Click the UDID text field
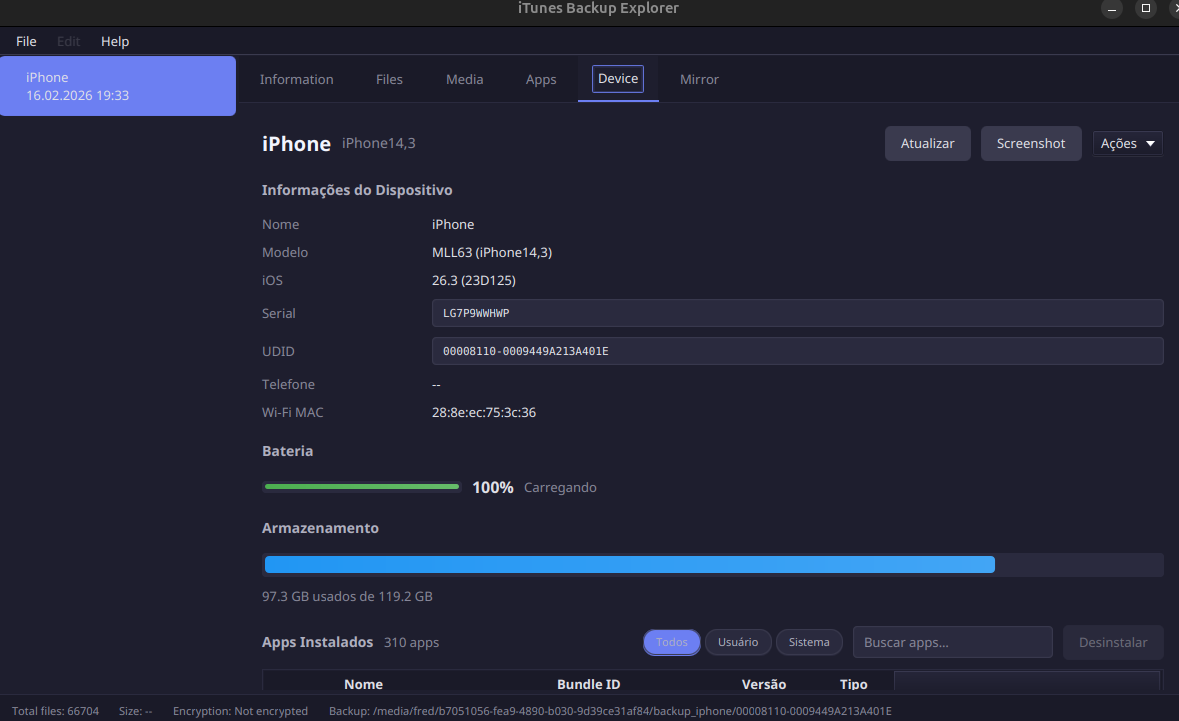The width and height of the screenshot is (1179, 721). [797, 351]
